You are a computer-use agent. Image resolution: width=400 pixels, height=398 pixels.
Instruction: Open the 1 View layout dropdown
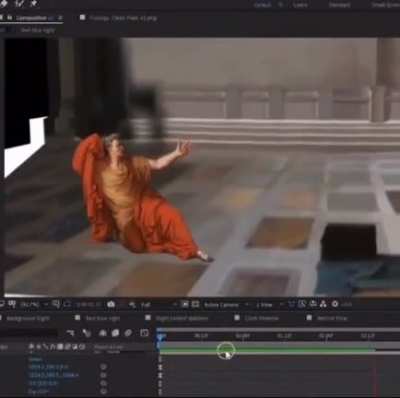(x=268, y=305)
